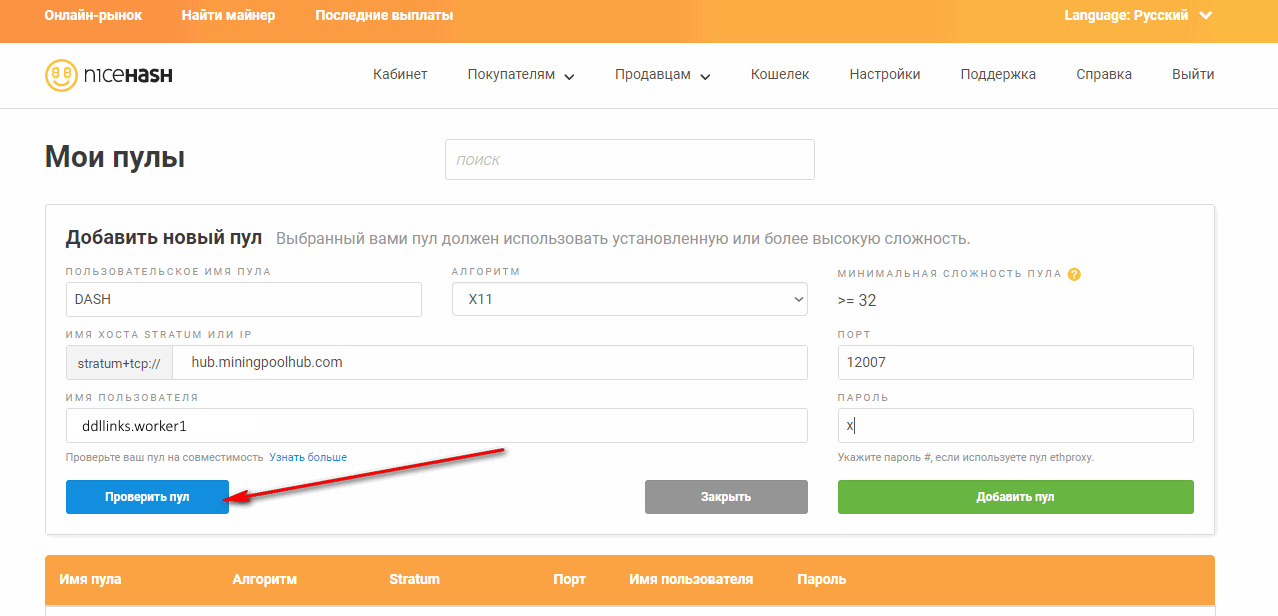Click the stratum host field hub.miningpoolhub.com
The width and height of the screenshot is (1278, 616).
tap(490, 363)
